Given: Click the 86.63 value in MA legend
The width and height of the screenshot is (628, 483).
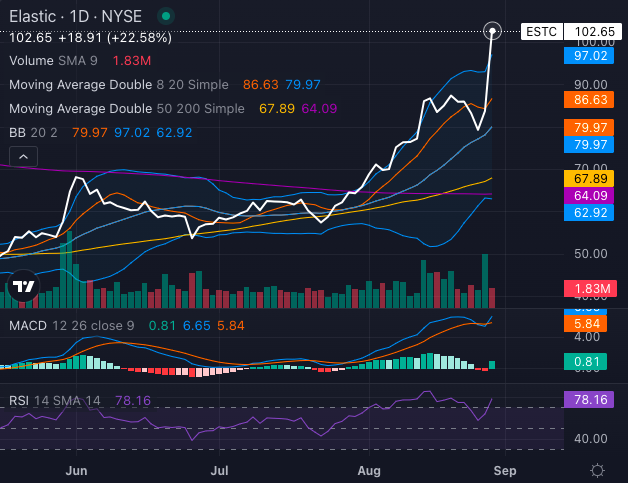Looking at the screenshot, I should (261, 85).
